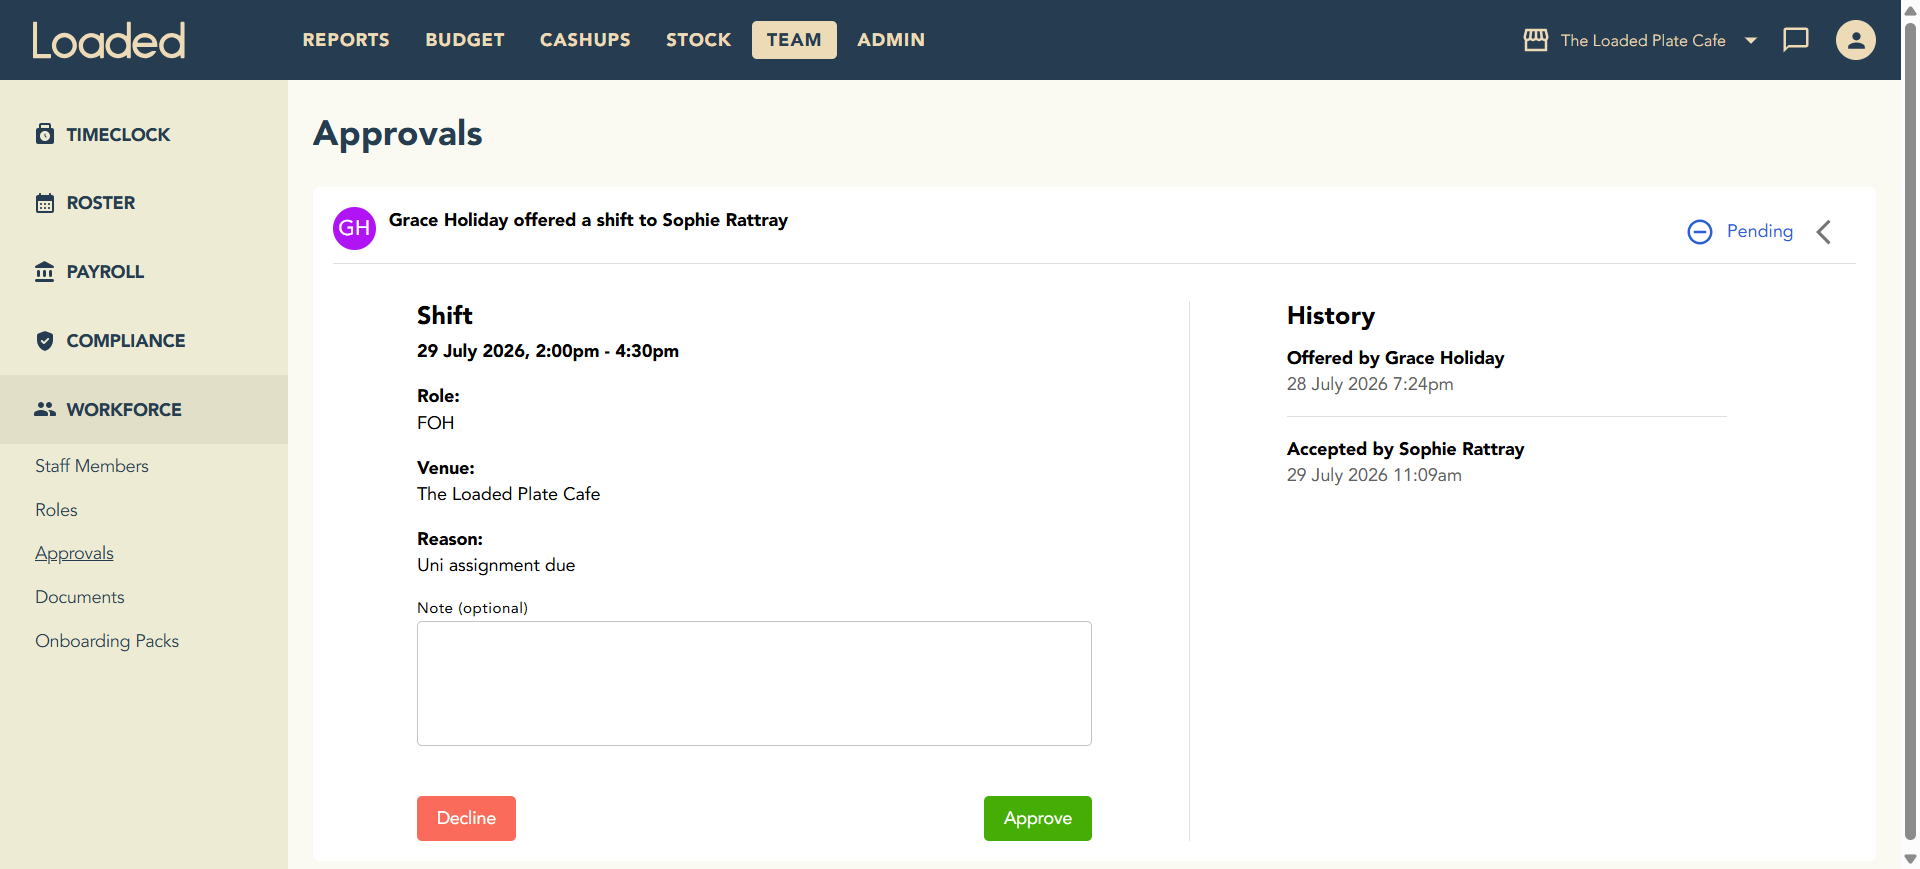Click the Loaded logo
This screenshot has height=869, width=1920.
coord(109,40)
